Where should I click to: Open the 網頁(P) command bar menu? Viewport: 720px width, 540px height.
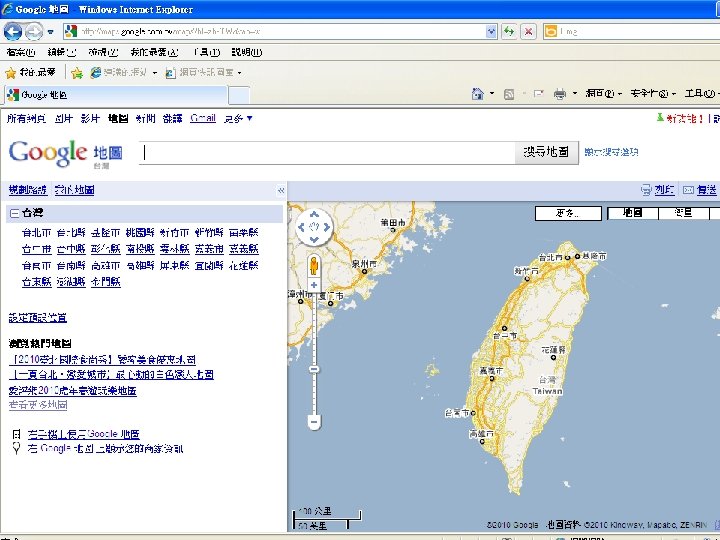click(x=603, y=94)
